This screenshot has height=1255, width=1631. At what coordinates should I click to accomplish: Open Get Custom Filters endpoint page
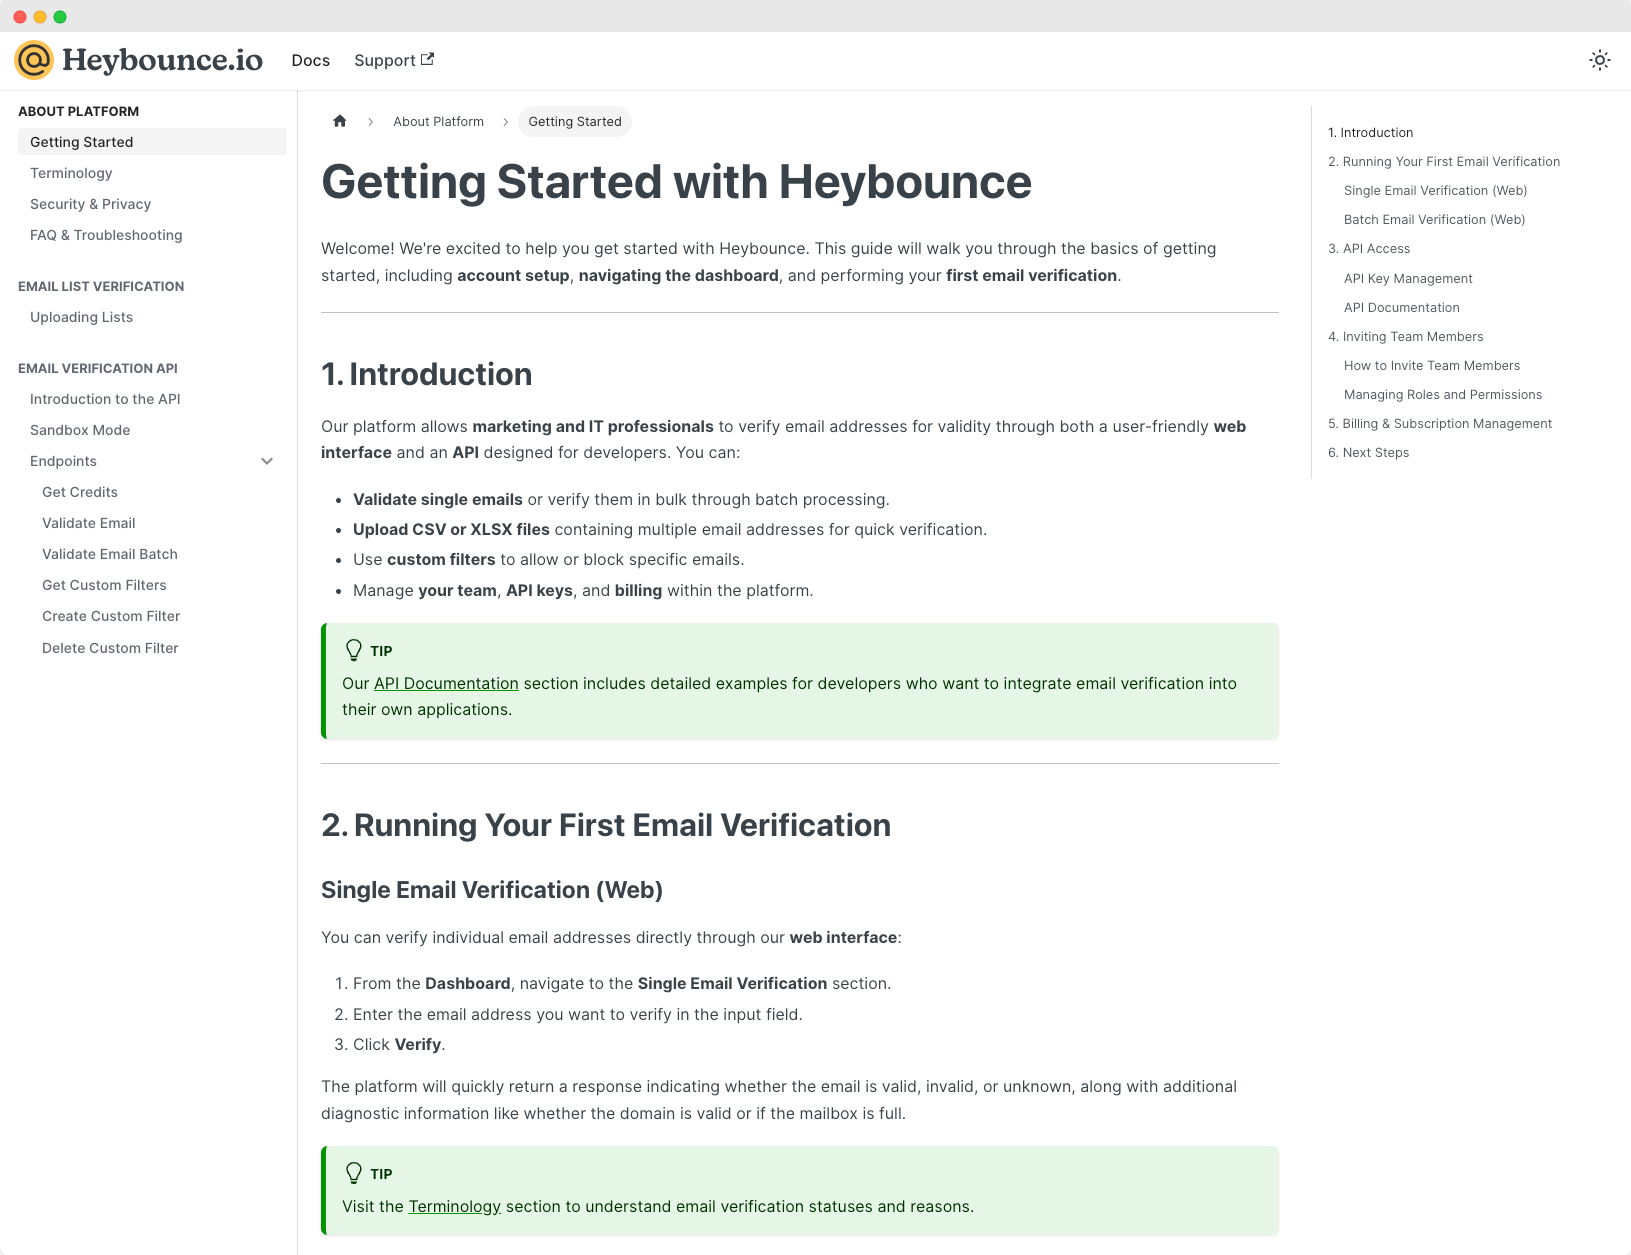tap(104, 585)
